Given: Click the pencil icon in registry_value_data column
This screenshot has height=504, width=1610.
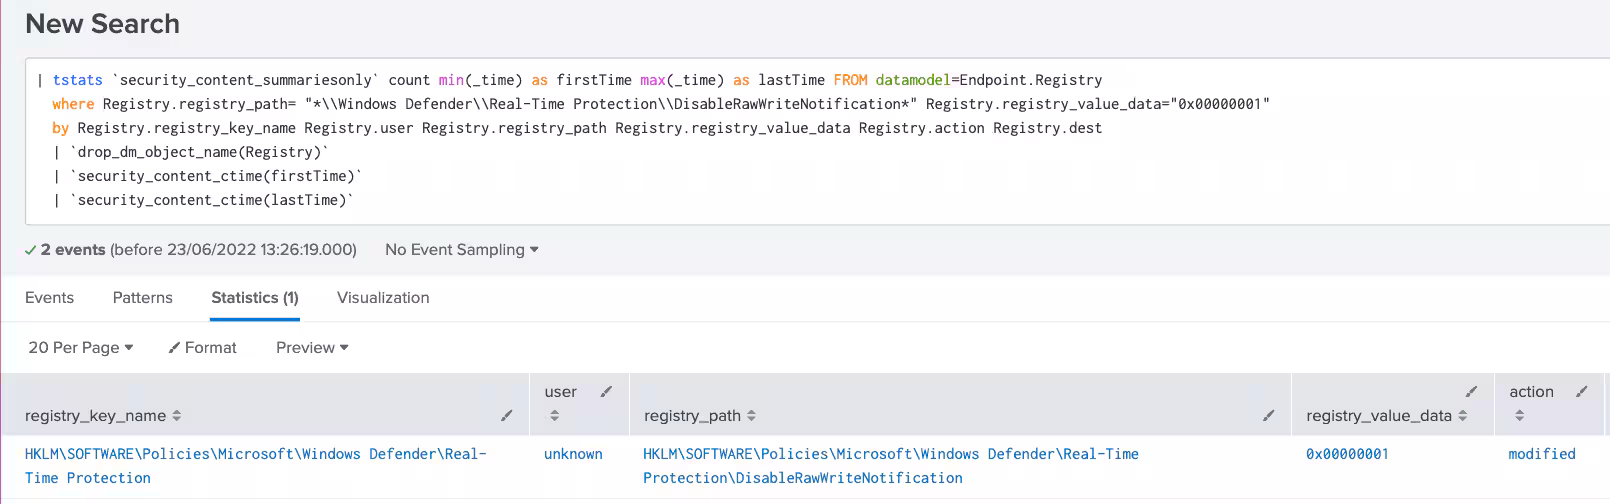Looking at the screenshot, I should tap(1471, 391).
